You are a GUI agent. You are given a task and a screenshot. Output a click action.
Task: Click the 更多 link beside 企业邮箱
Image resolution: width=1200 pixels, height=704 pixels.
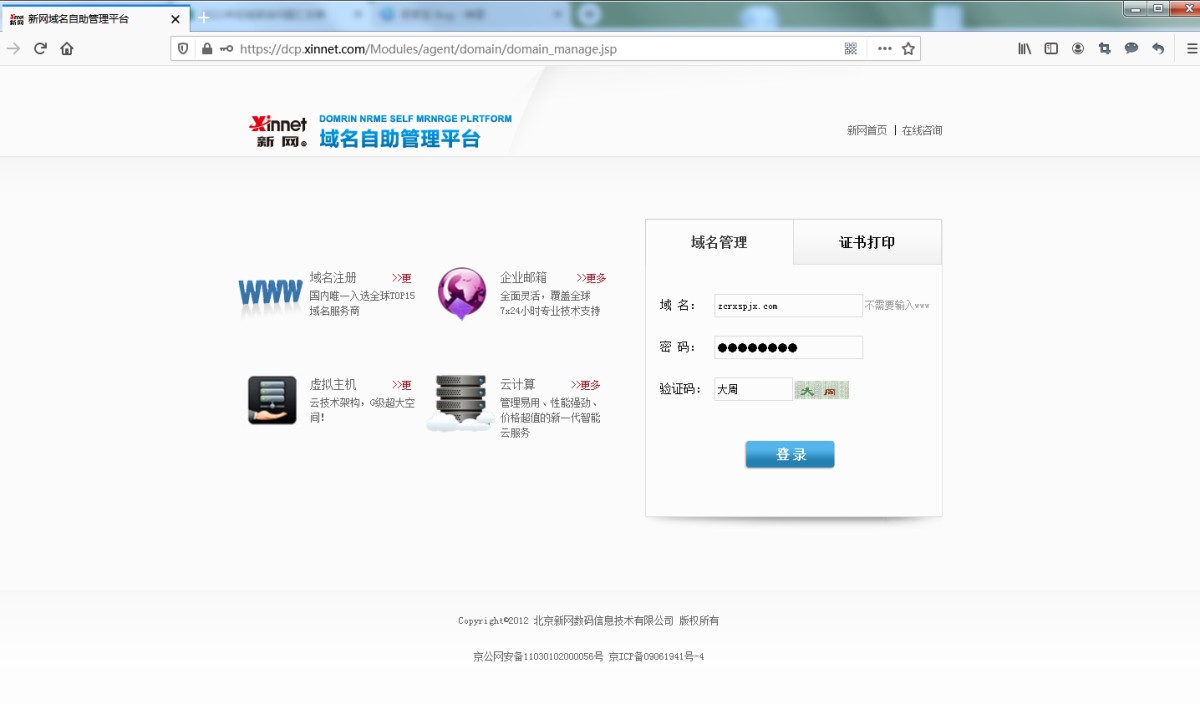pyautogui.click(x=591, y=278)
